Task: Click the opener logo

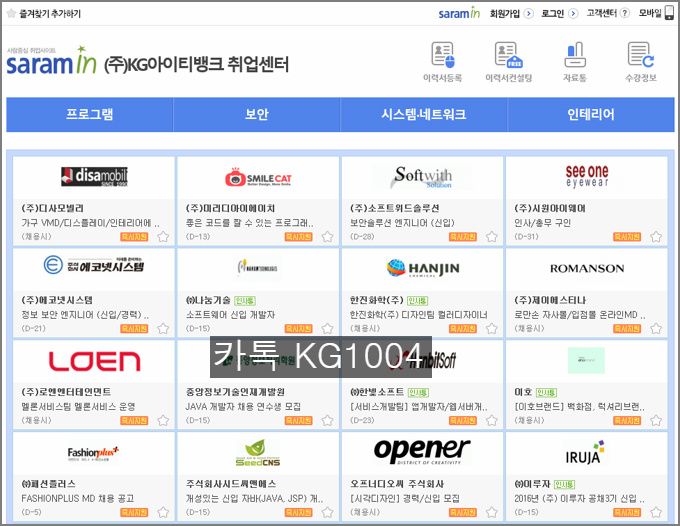Action: point(422,451)
